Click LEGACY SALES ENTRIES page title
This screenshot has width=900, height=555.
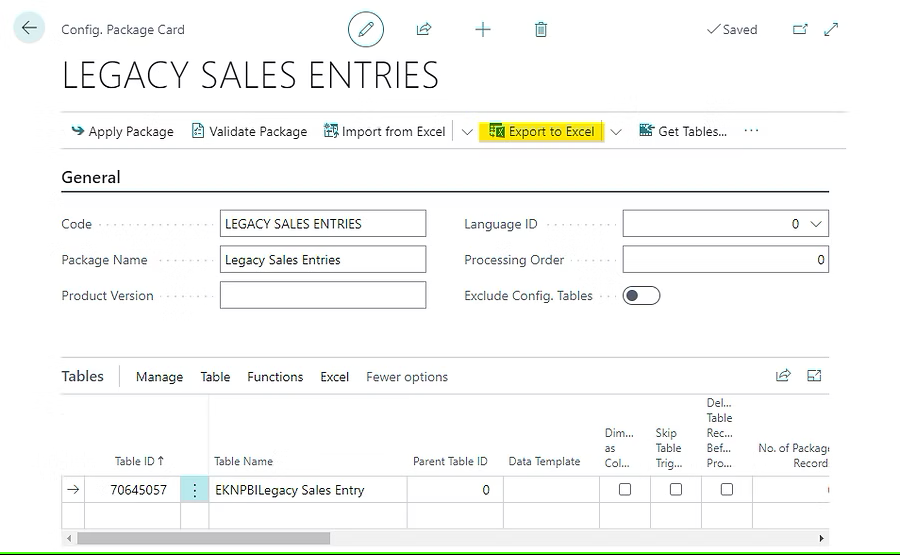click(x=250, y=75)
